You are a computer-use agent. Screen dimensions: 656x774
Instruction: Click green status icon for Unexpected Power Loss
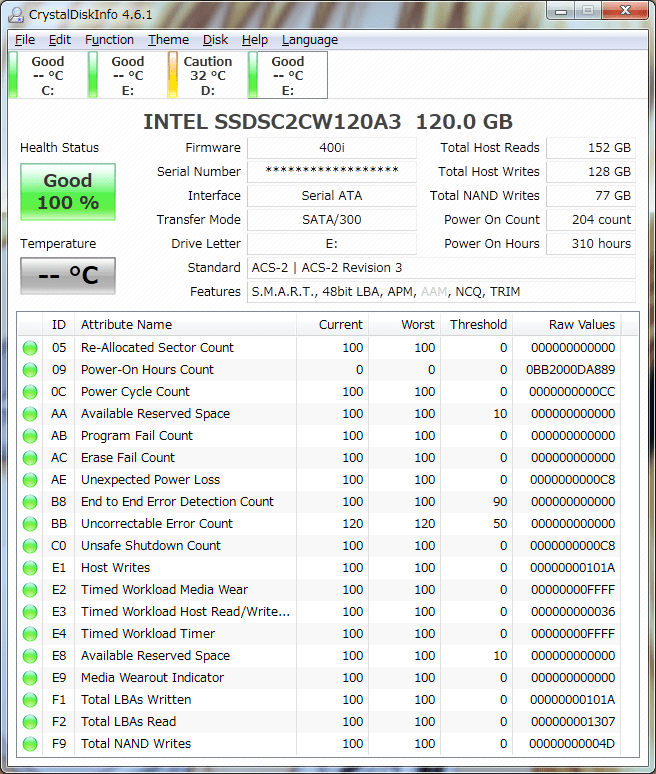pos(30,480)
